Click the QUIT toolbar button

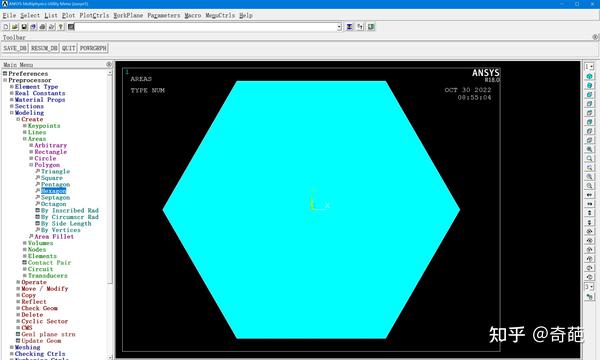coord(68,48)
